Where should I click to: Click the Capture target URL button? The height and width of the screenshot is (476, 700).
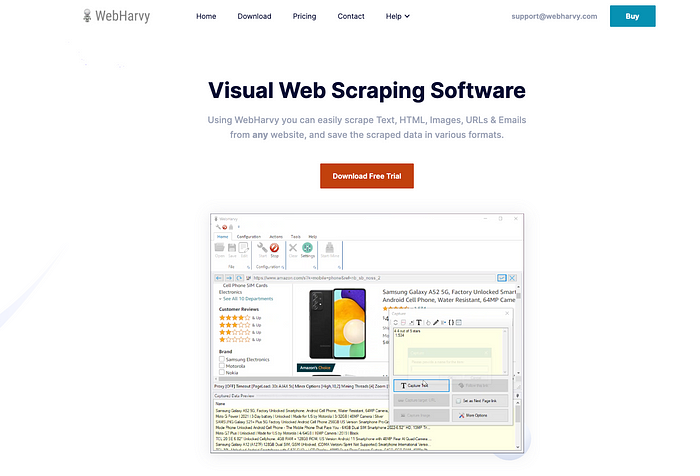point(421,401)
